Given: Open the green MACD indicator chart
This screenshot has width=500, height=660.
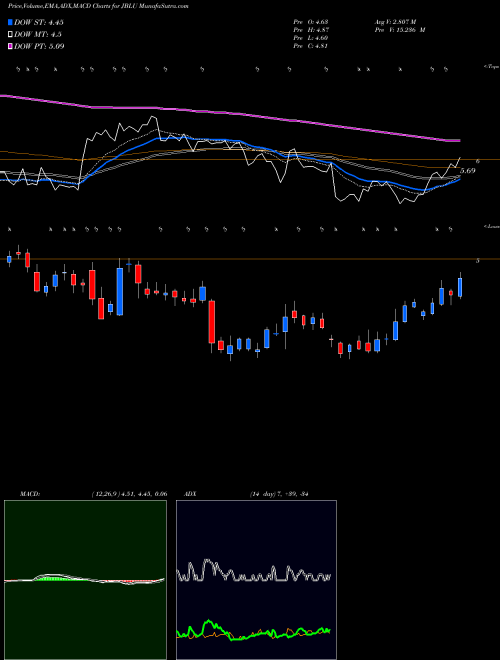Looking at the screenshot, I should 85,580.
